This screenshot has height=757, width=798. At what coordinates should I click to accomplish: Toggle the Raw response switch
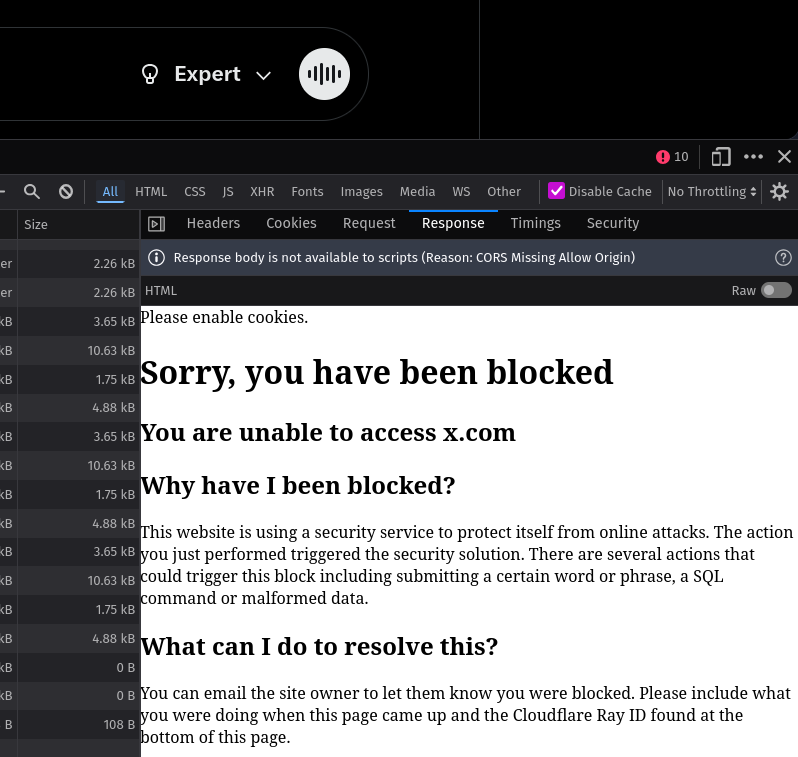776,290
